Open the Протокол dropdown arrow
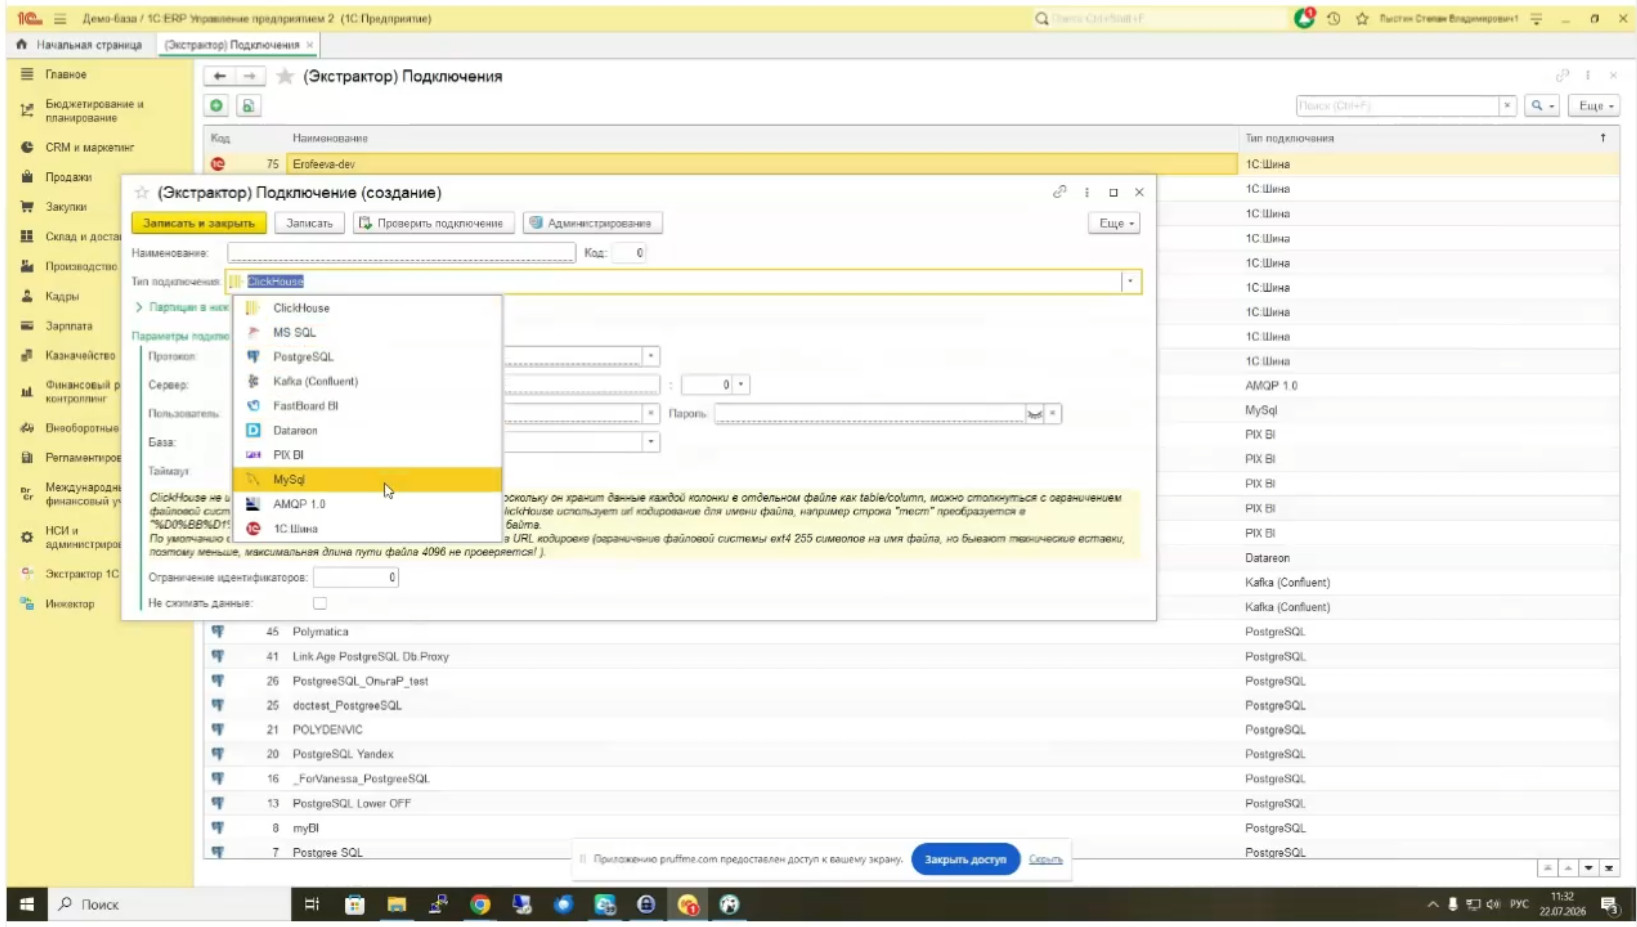Image resolution: width=1637 pixels, height=927 pixels. click(651, 356)
